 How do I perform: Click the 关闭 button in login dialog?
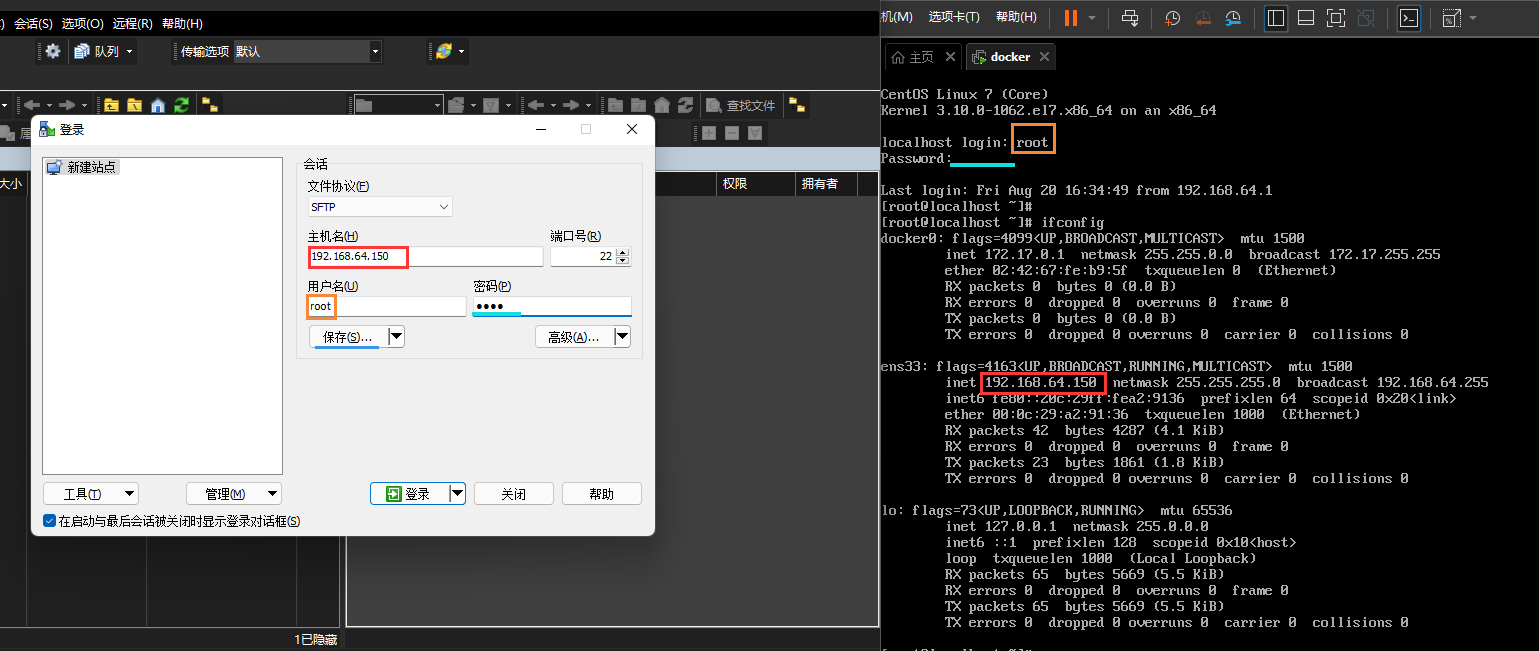[513, 494]
